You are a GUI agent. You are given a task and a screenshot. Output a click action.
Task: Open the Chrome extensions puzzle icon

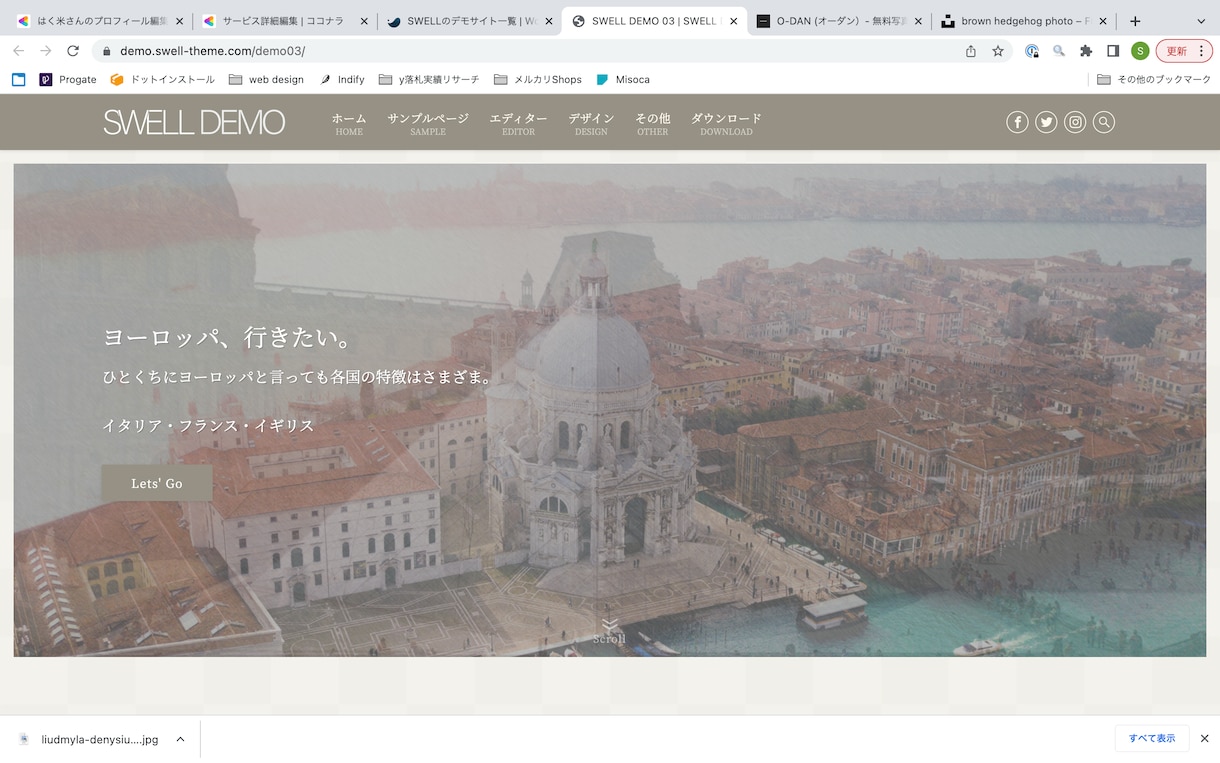[1086, 51]
